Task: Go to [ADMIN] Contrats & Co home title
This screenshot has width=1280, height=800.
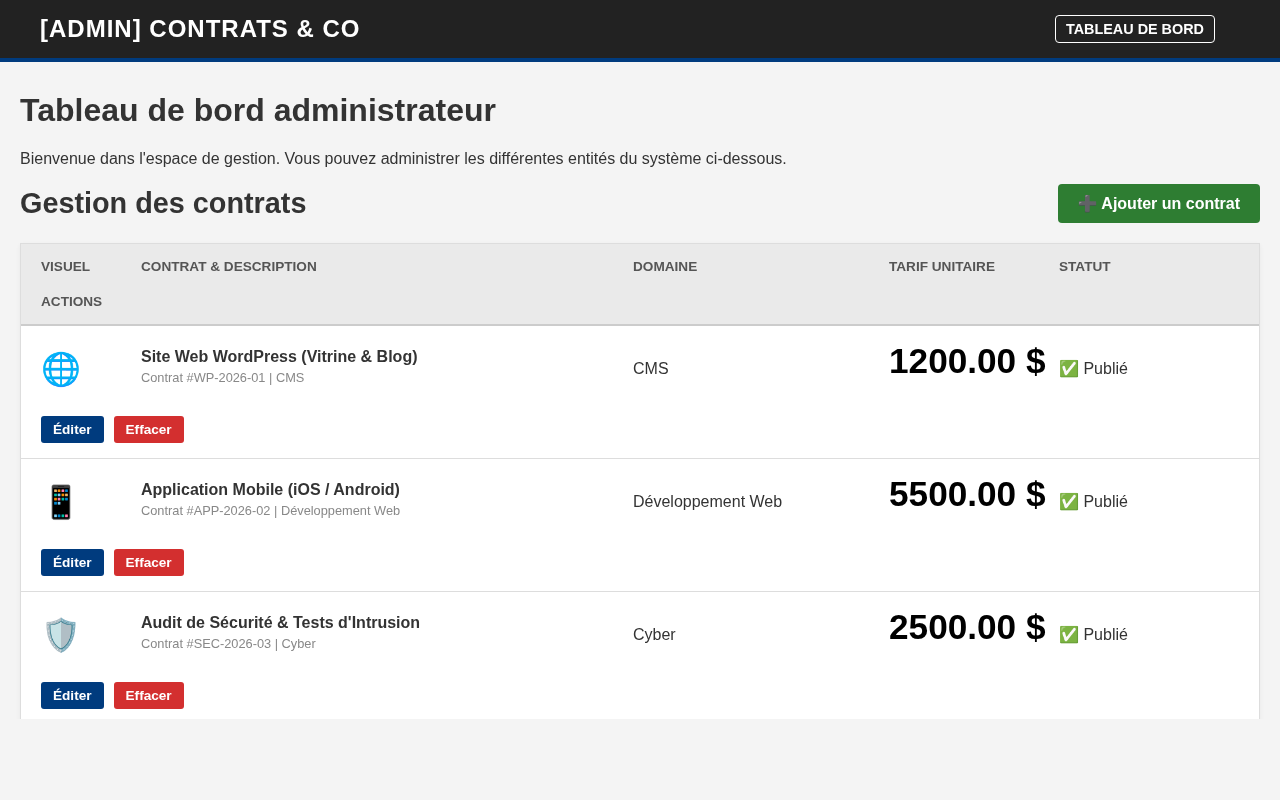Action: [x=200, y=29]
